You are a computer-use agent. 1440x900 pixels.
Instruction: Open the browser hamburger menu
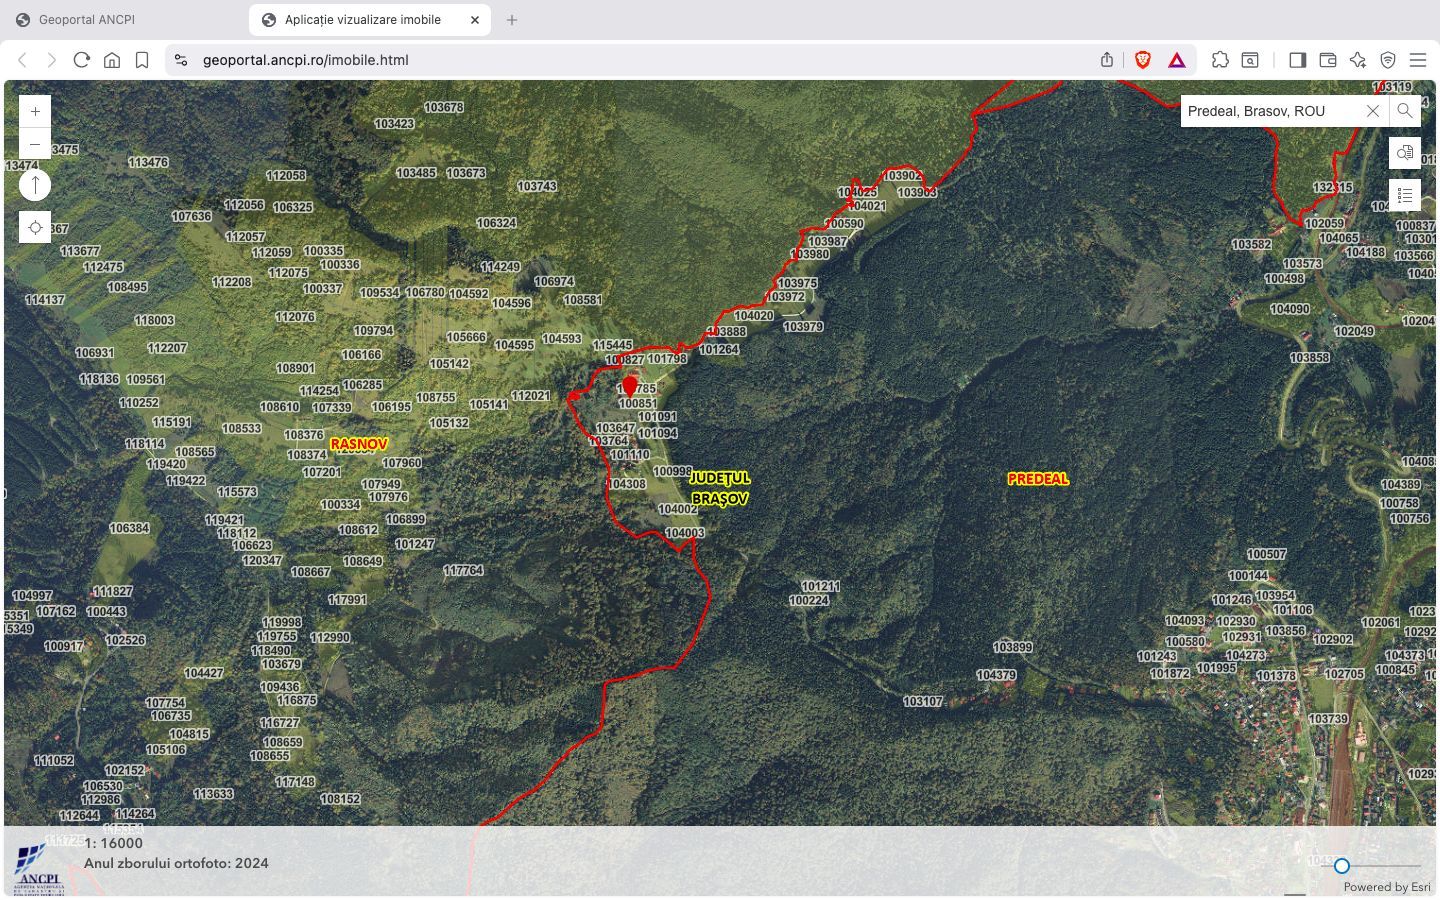click(x=1418, y=60)
